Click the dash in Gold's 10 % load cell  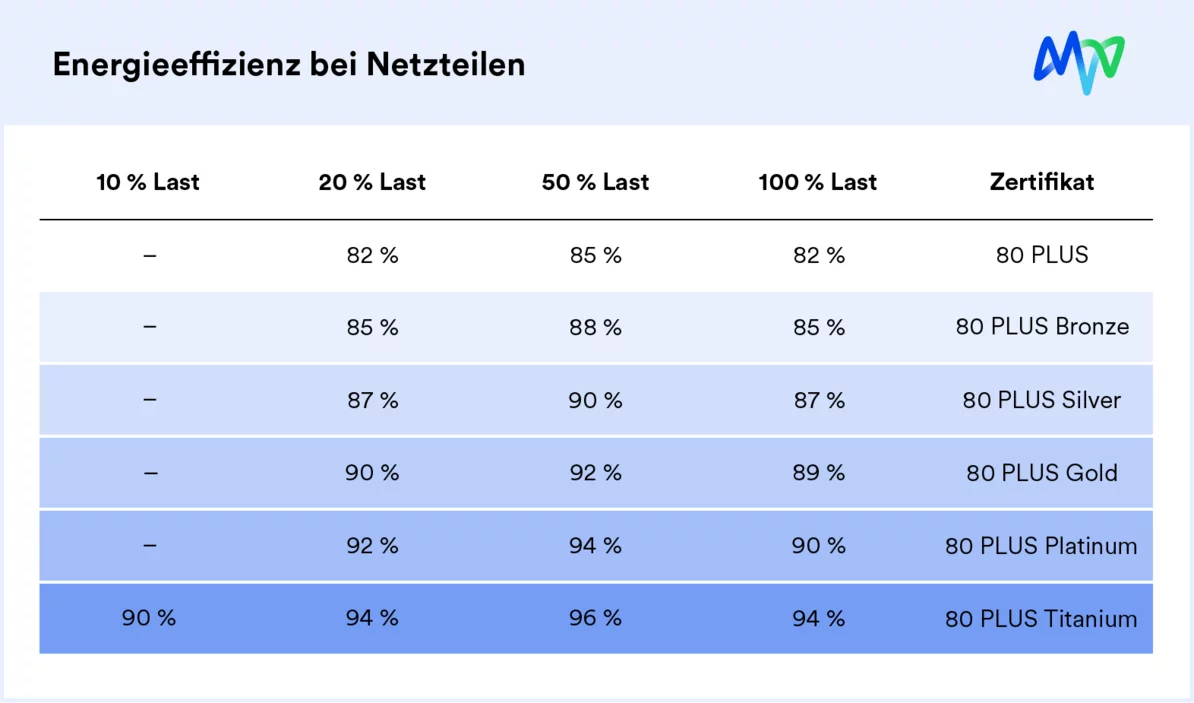[x=150, y=473]
